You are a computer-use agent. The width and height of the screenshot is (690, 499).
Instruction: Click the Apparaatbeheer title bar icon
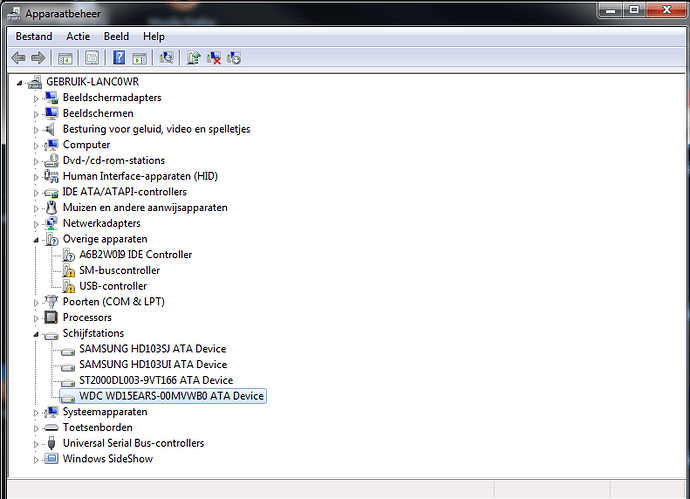15,14
